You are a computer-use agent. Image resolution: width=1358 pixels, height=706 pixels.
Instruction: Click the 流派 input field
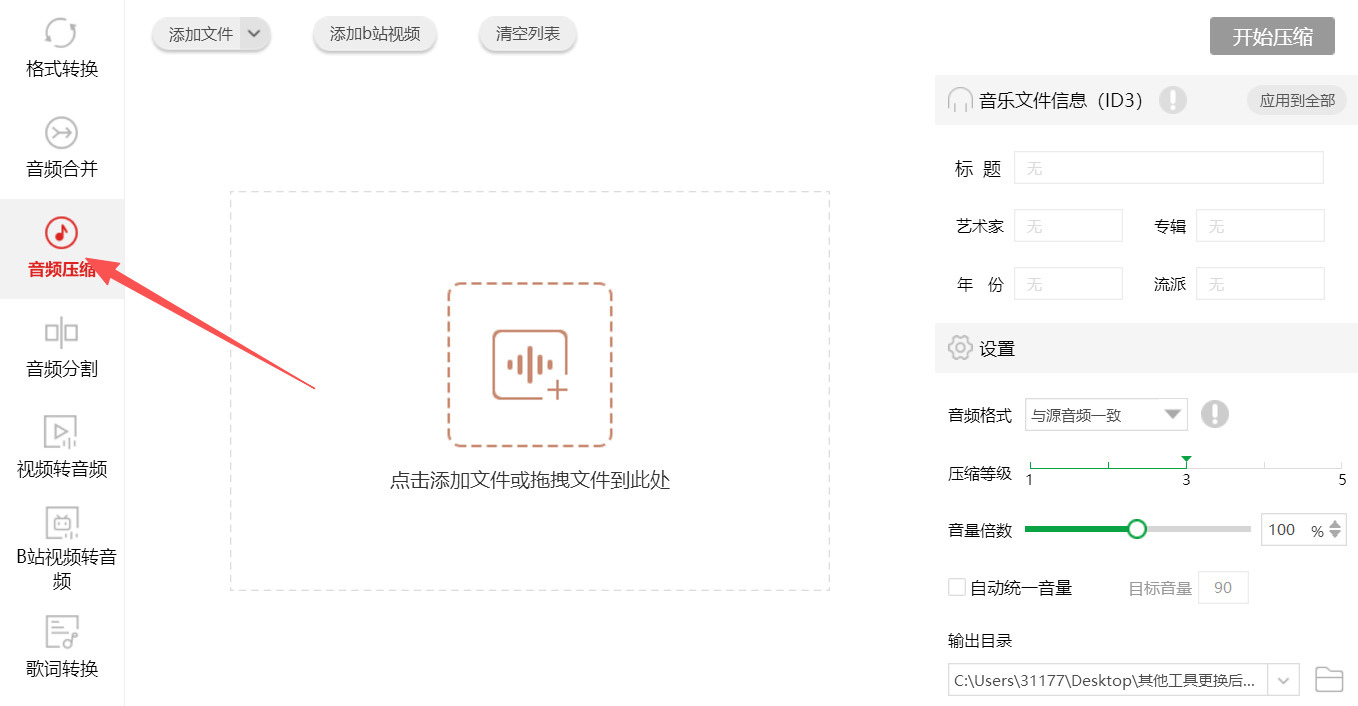coord(1260,284)
